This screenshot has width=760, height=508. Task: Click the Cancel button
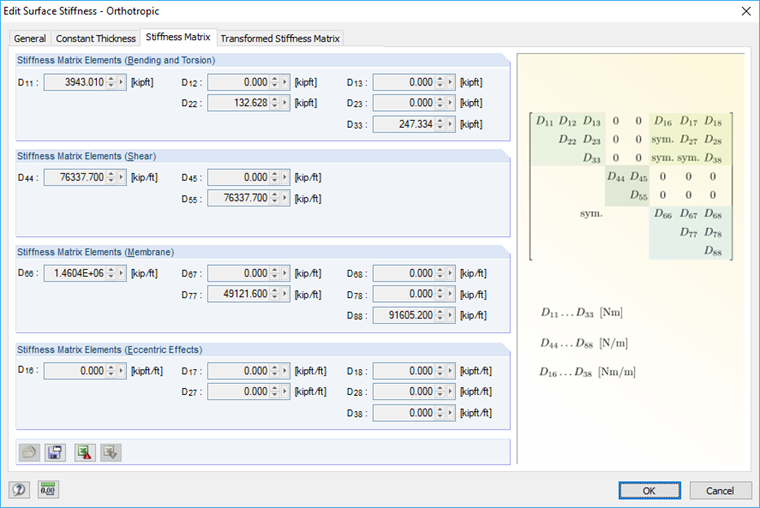pos(720,491)
